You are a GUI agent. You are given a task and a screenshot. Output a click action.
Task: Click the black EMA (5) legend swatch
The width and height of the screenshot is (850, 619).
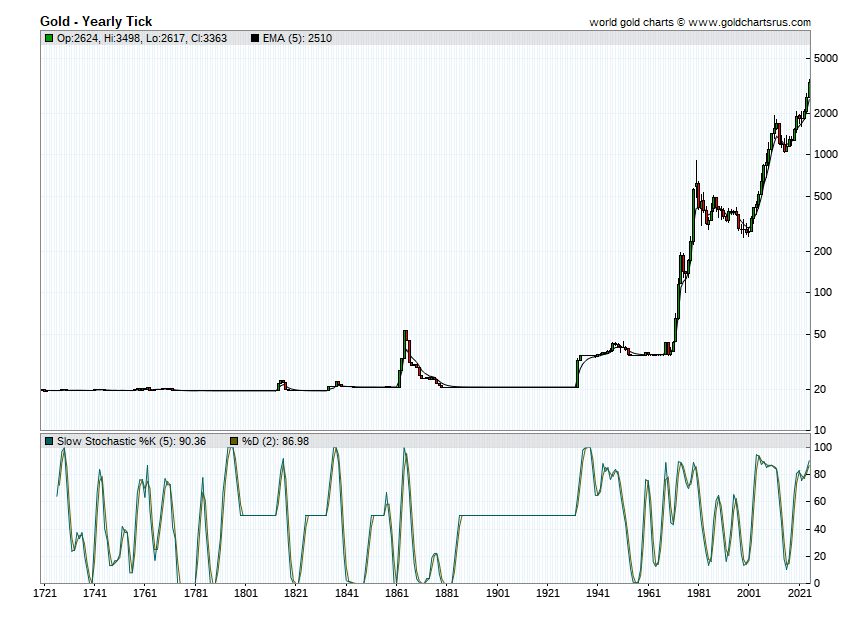[x=255, y=38]
